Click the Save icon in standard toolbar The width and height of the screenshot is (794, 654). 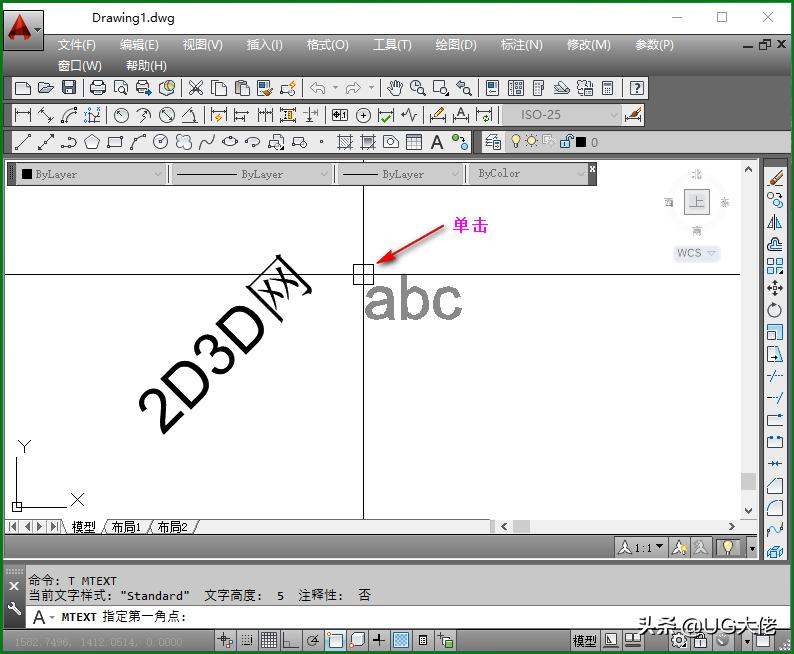pos(69,88)
